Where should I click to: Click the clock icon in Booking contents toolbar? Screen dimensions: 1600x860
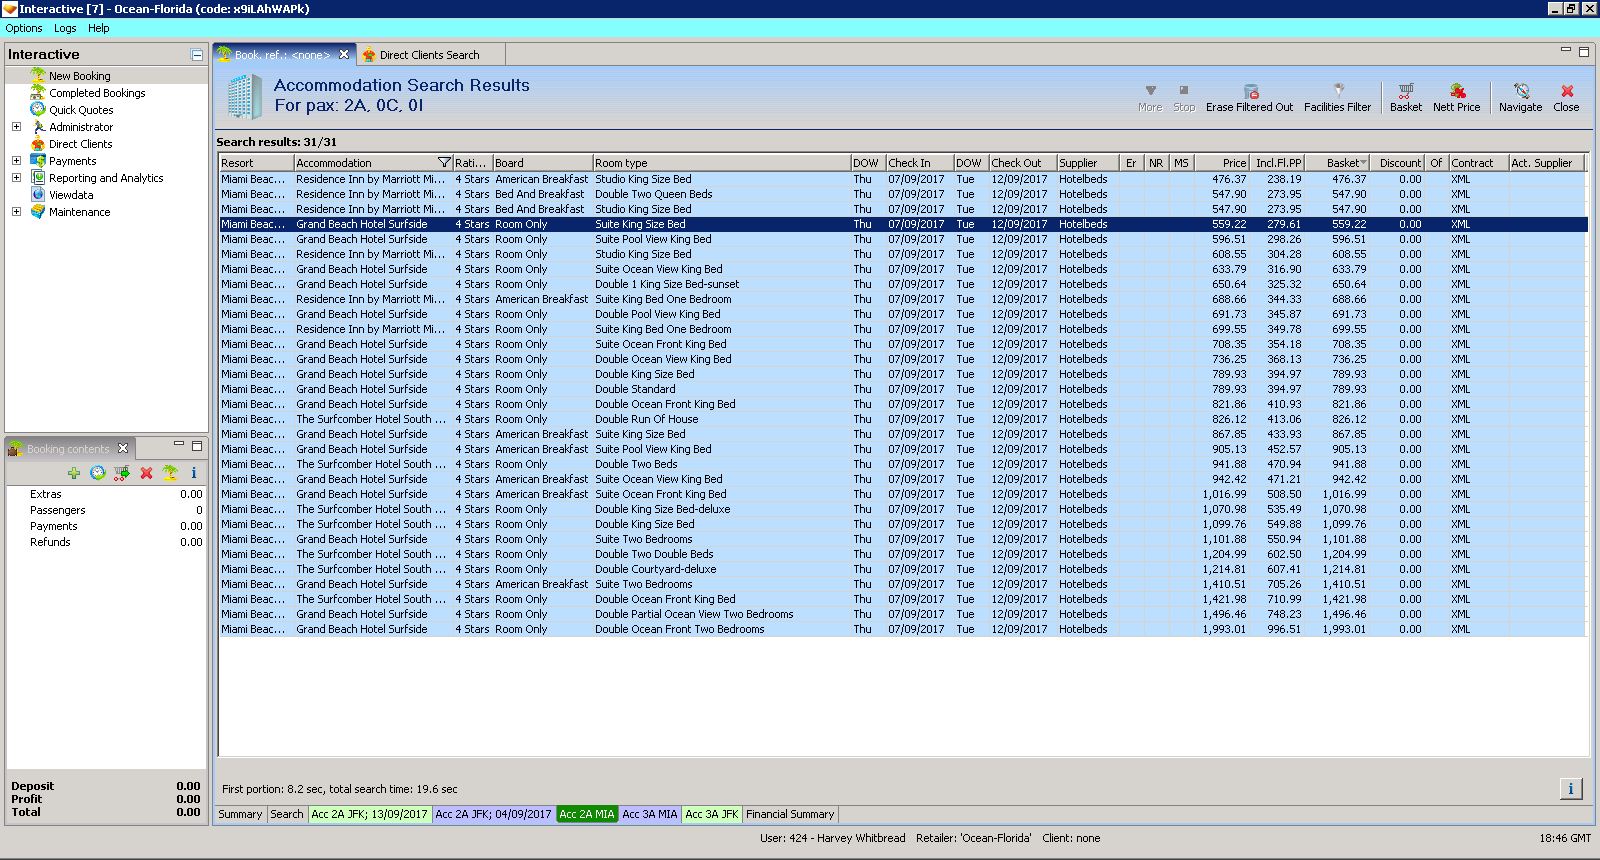coord(98,473)
